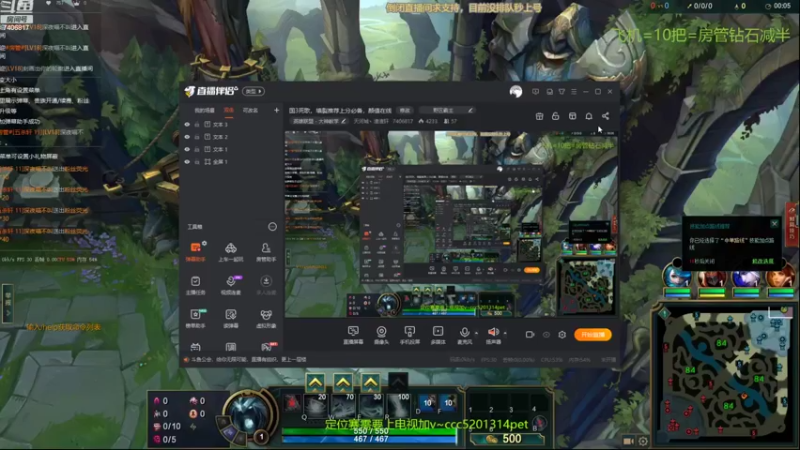Expand the speaker options arrow

click(505, 333)
